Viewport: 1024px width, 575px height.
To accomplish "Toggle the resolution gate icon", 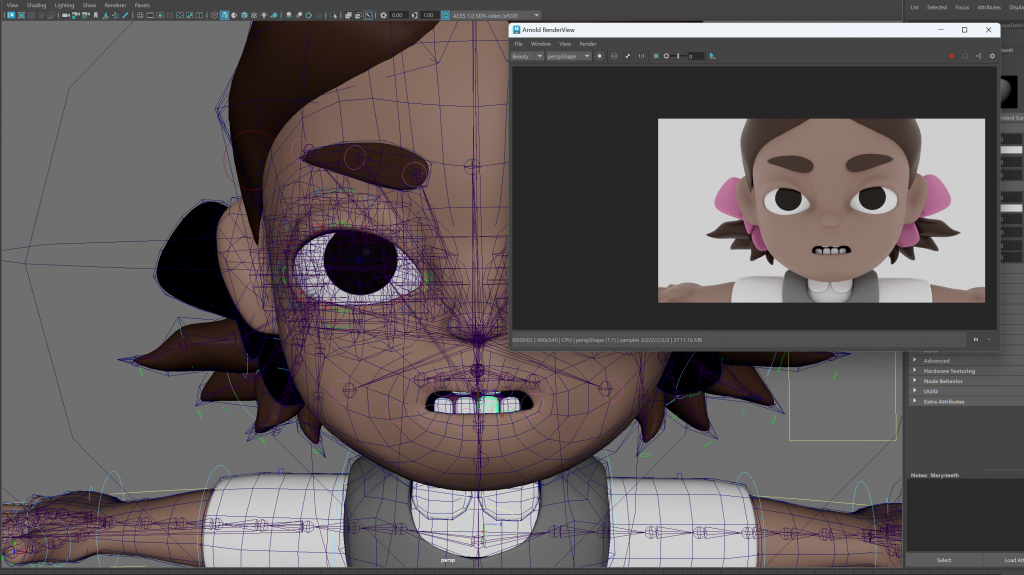I will point(160,15).
